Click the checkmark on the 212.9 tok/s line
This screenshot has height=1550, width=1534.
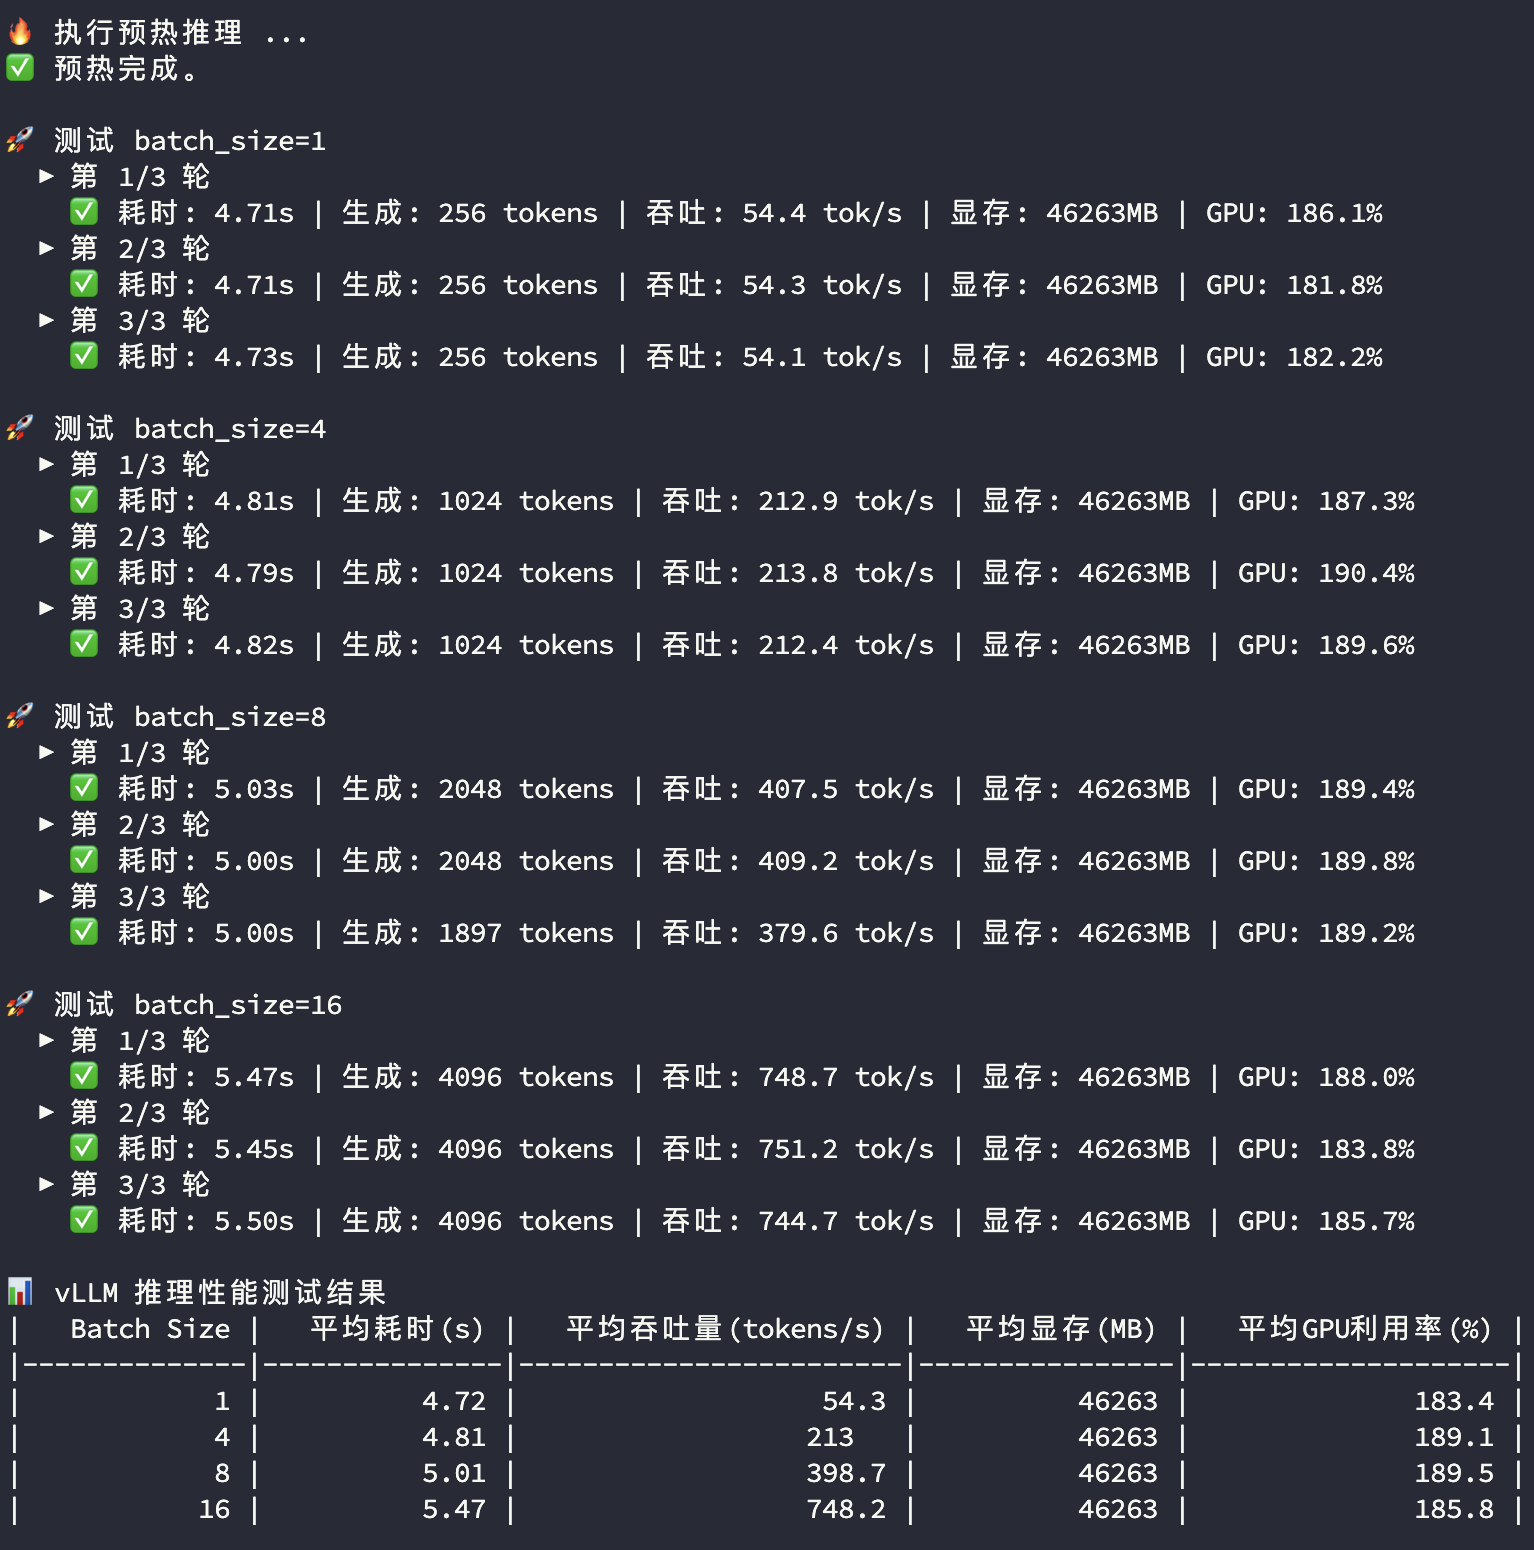(84, 499)
